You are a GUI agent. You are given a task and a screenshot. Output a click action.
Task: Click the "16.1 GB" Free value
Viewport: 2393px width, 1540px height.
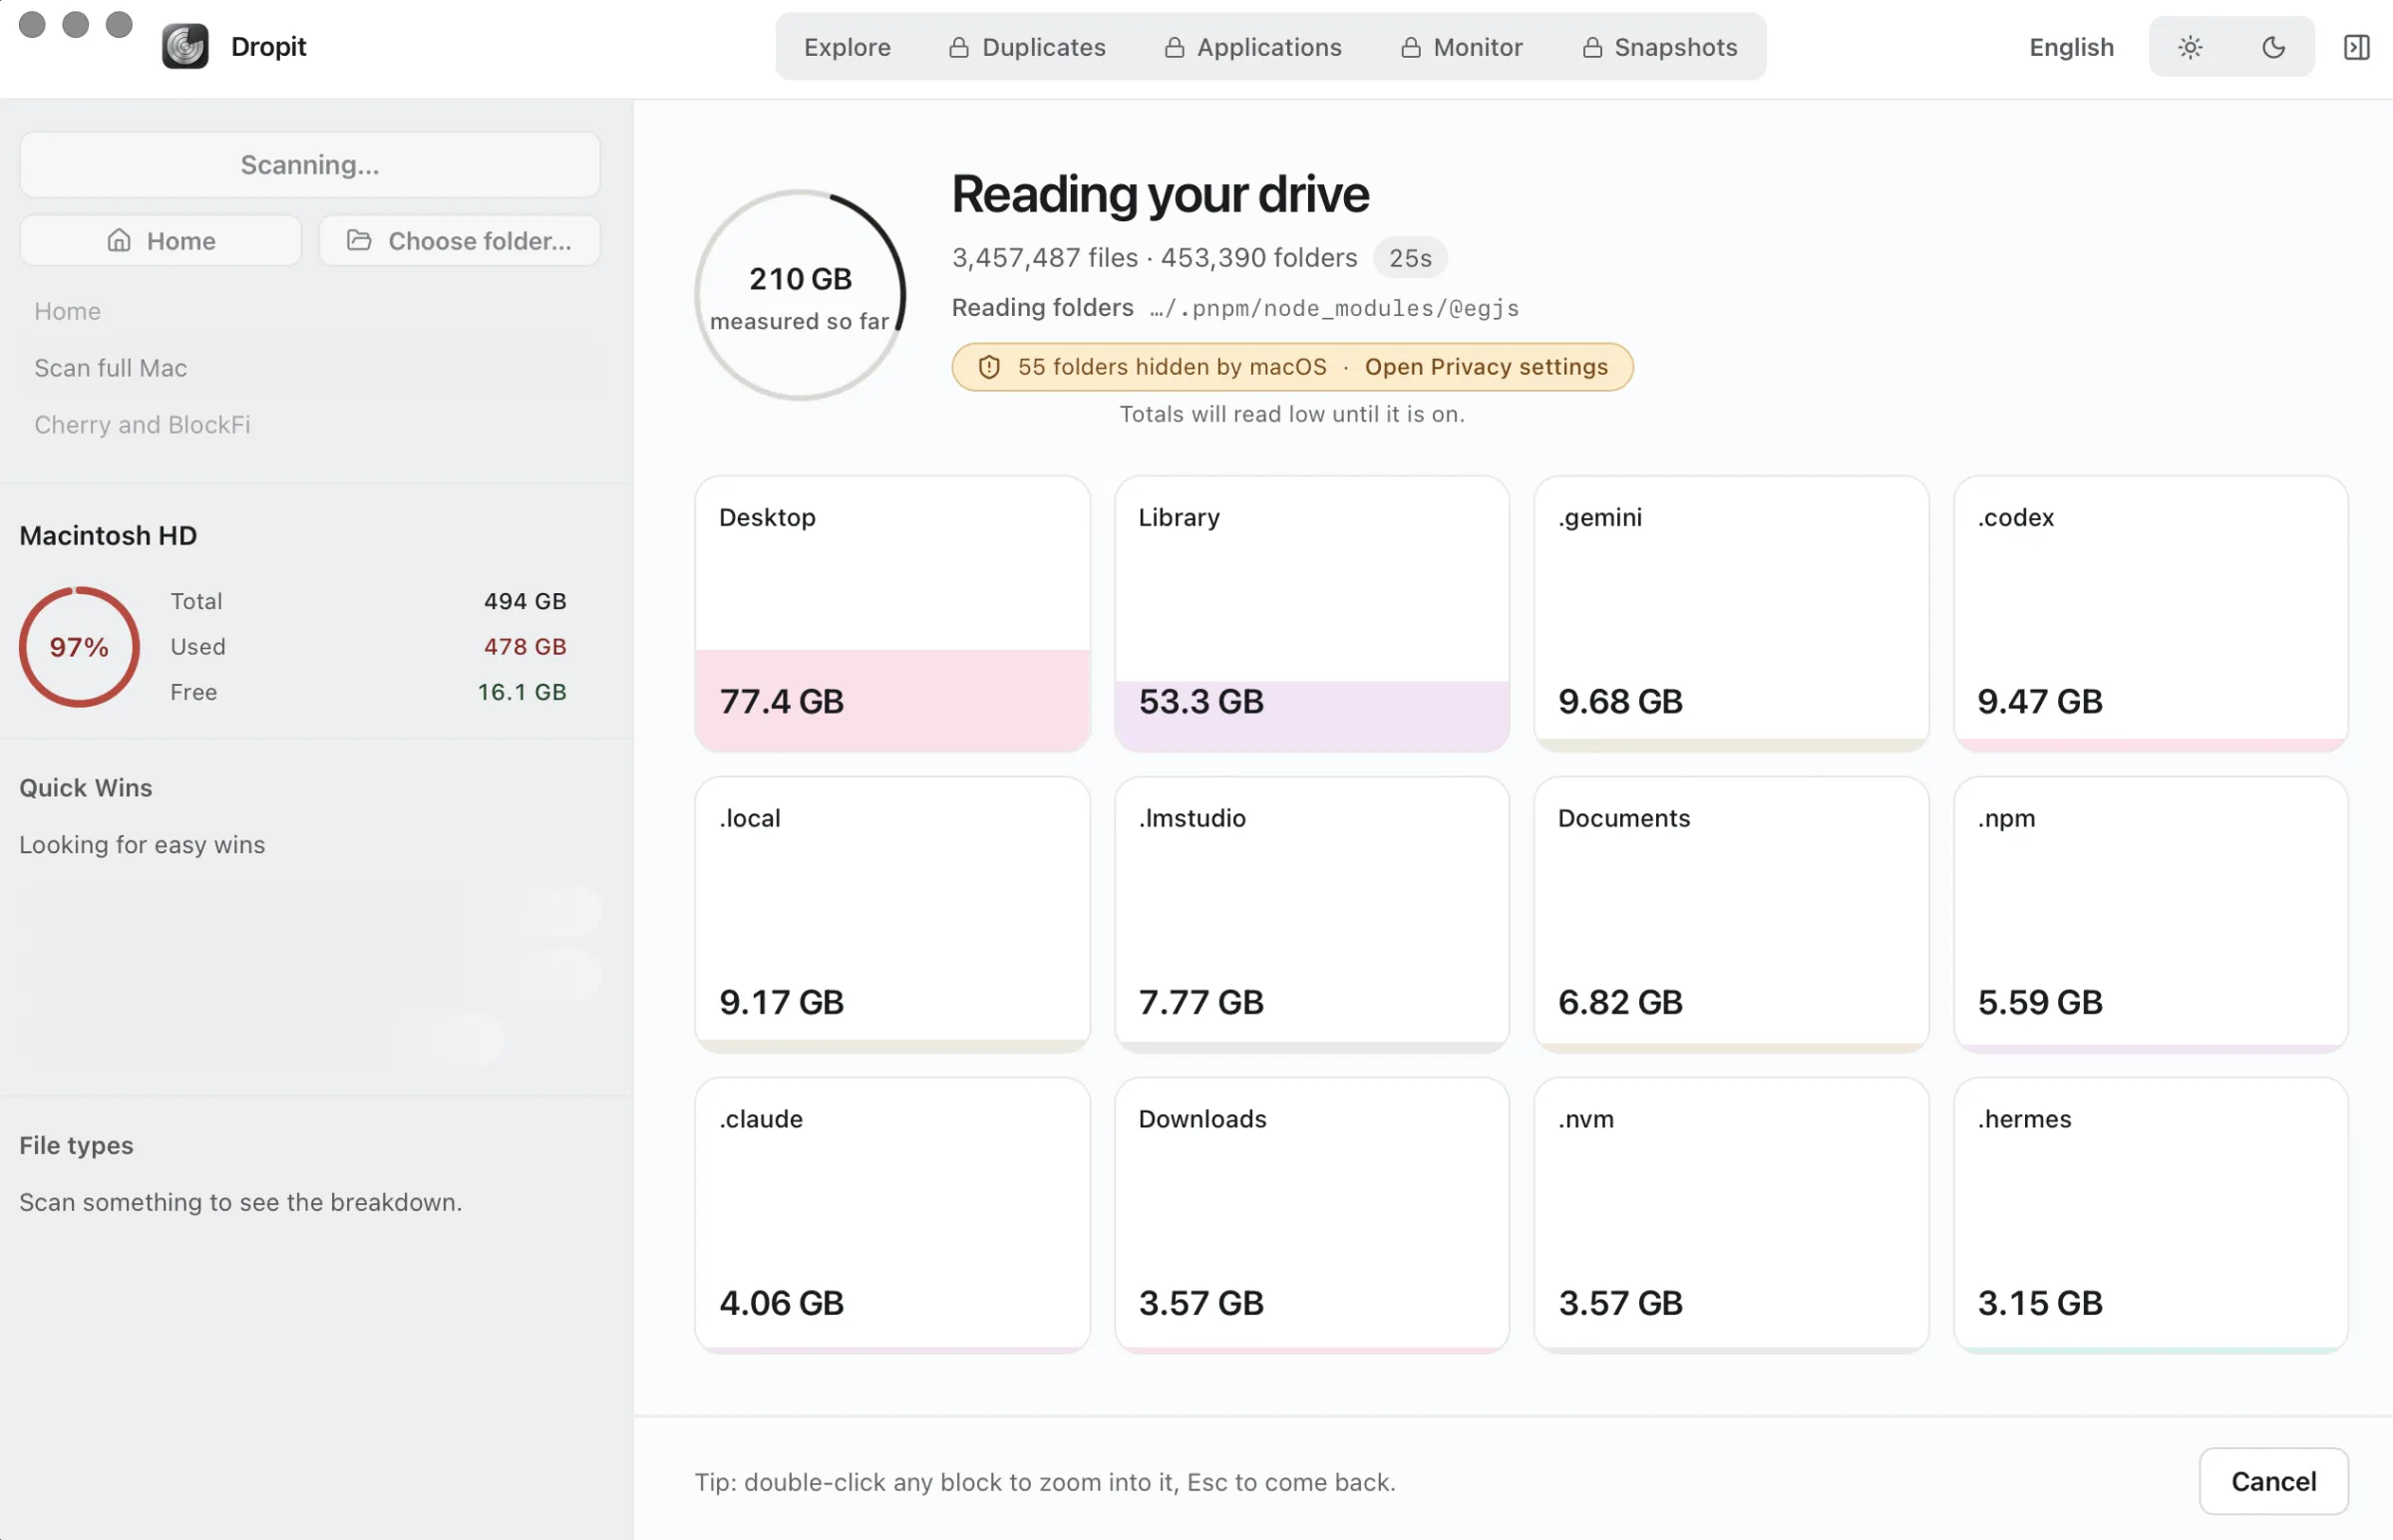(522, 692)
